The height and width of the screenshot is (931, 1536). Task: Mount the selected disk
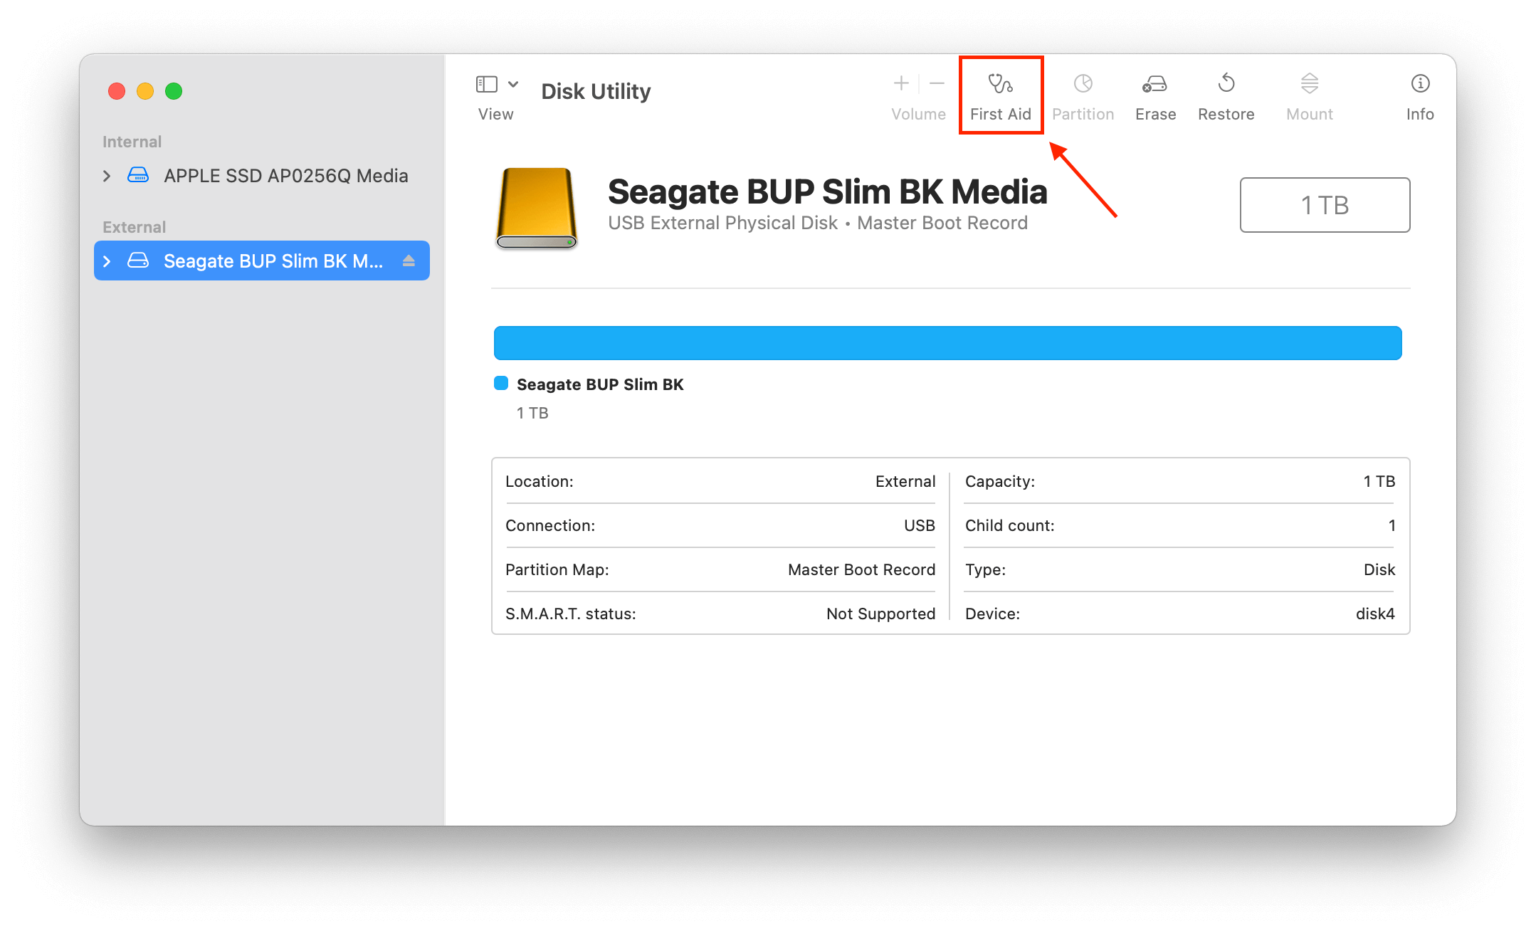[1309, 95]
